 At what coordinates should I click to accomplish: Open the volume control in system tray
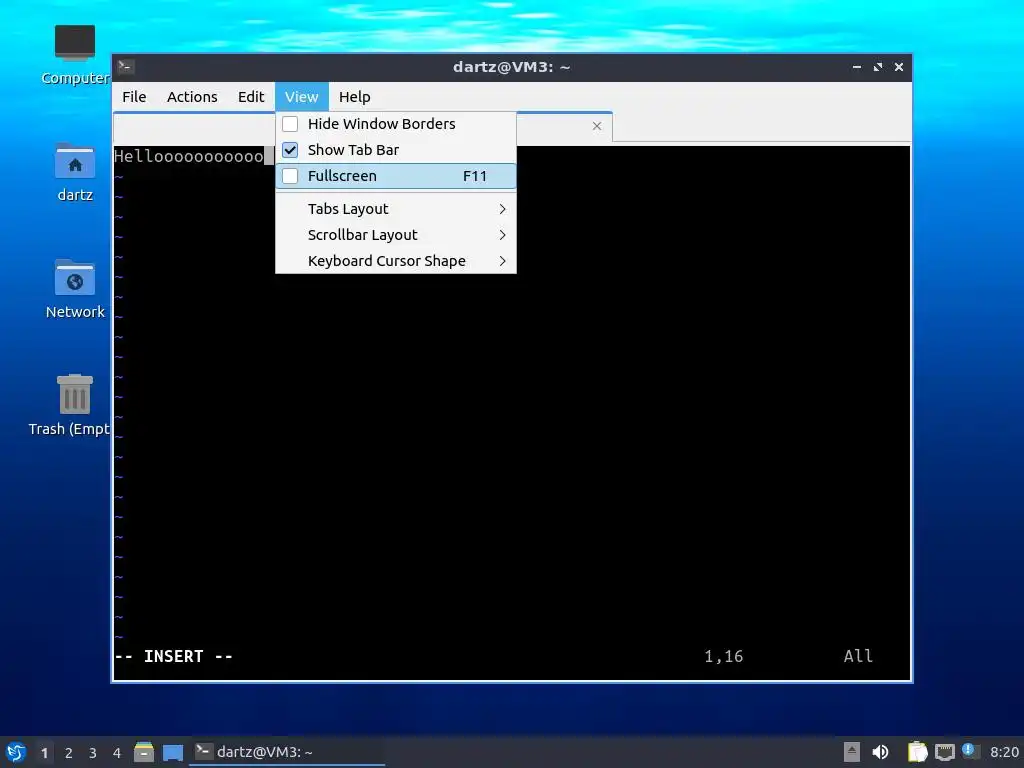[880, 752]
